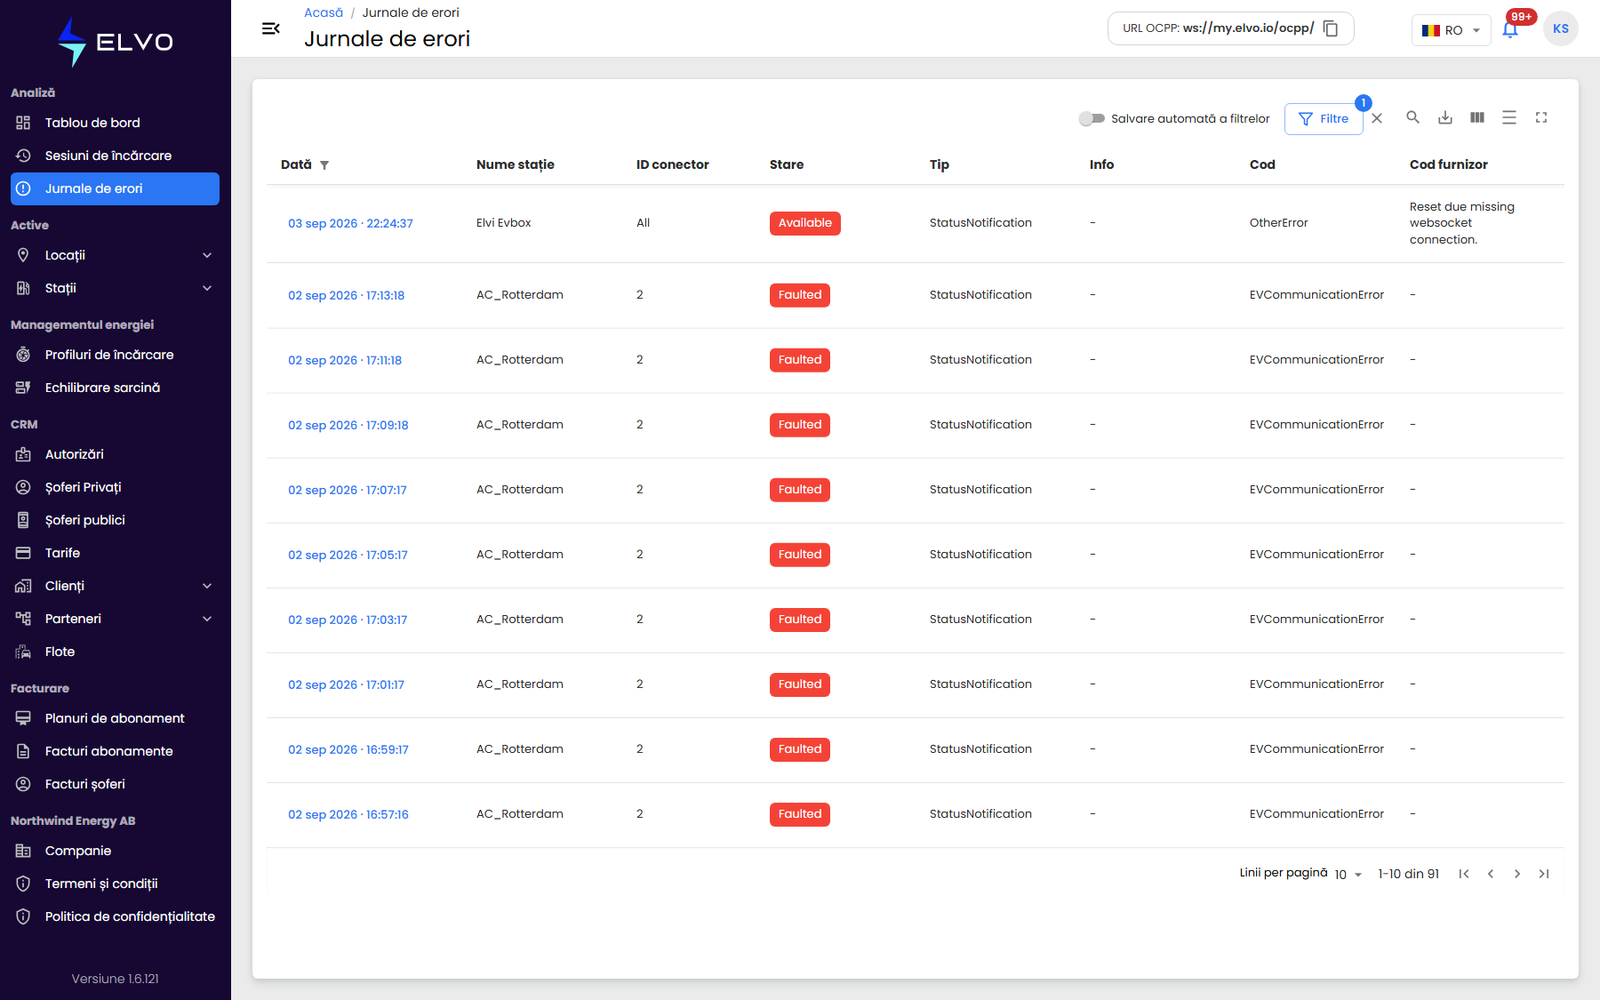
Task: Open the column visibility icon
Action: 1477,118
